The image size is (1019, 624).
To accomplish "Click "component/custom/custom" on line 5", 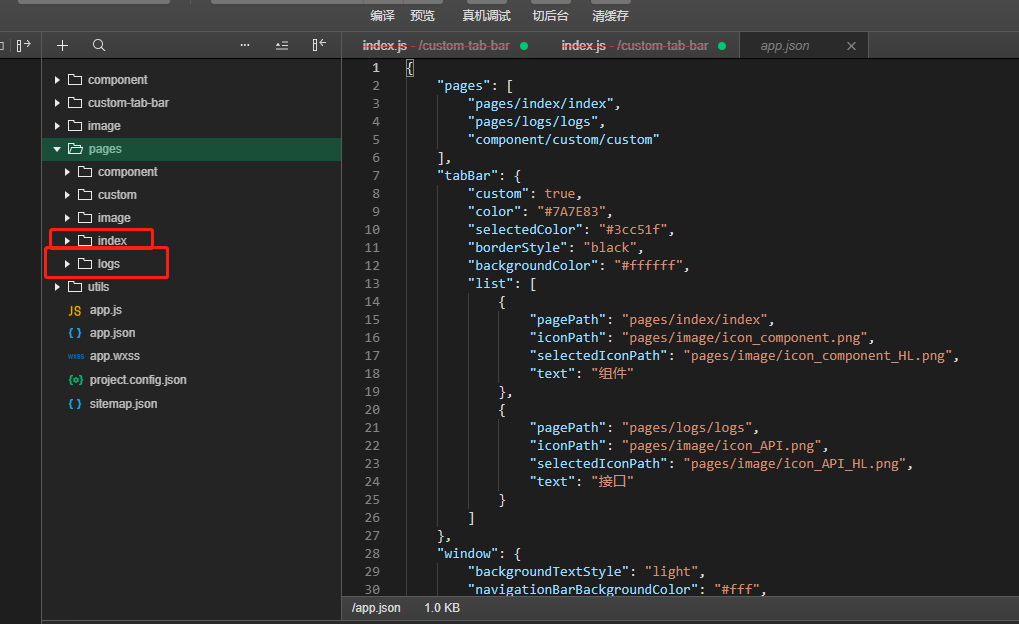I will (x=563, y=140).
